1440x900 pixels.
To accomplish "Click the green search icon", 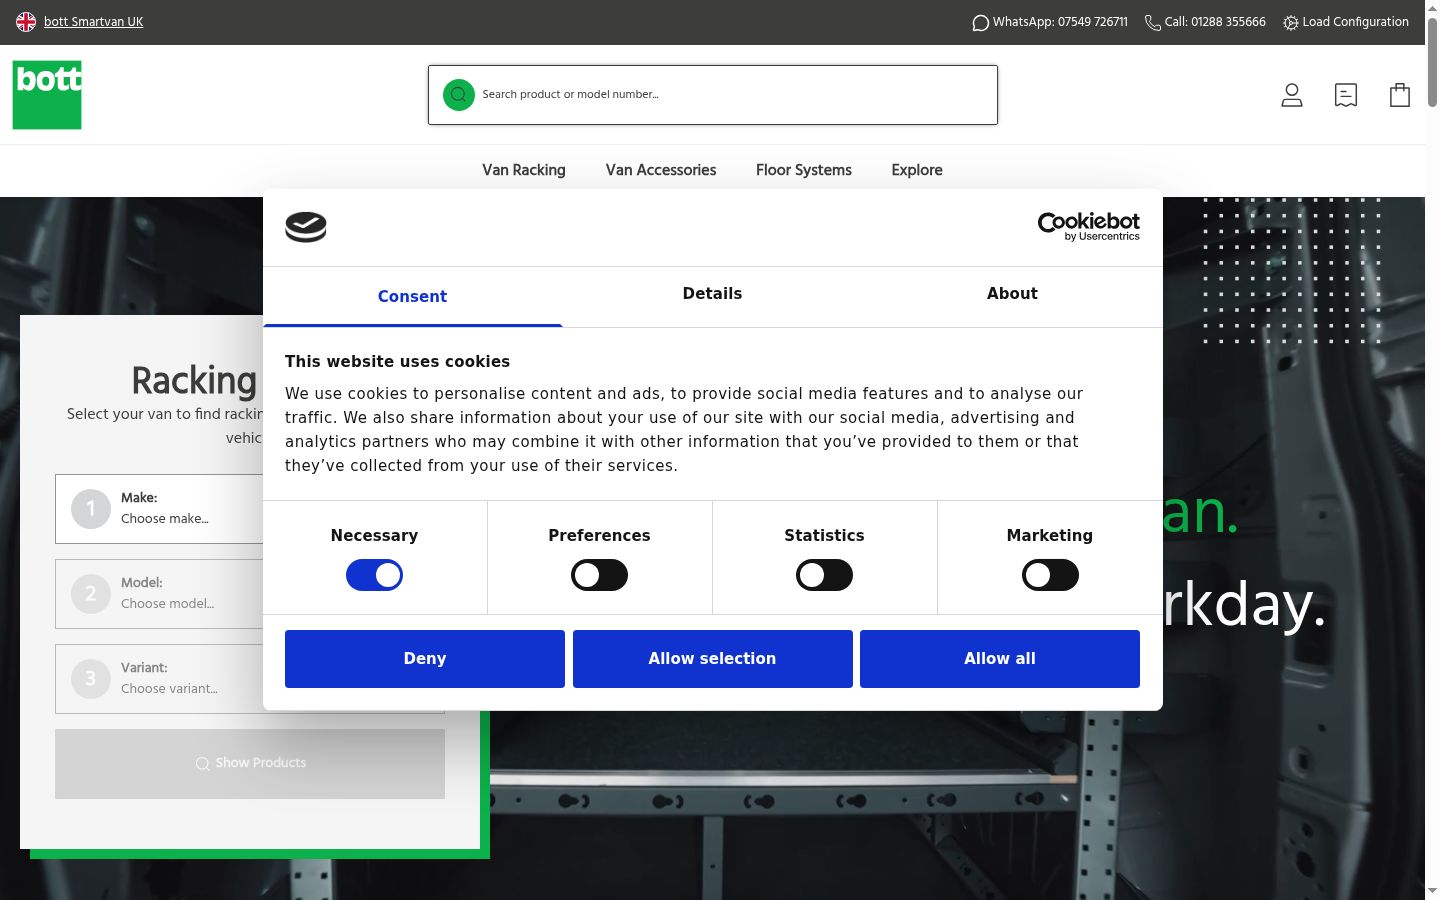I will click(459, 95).
